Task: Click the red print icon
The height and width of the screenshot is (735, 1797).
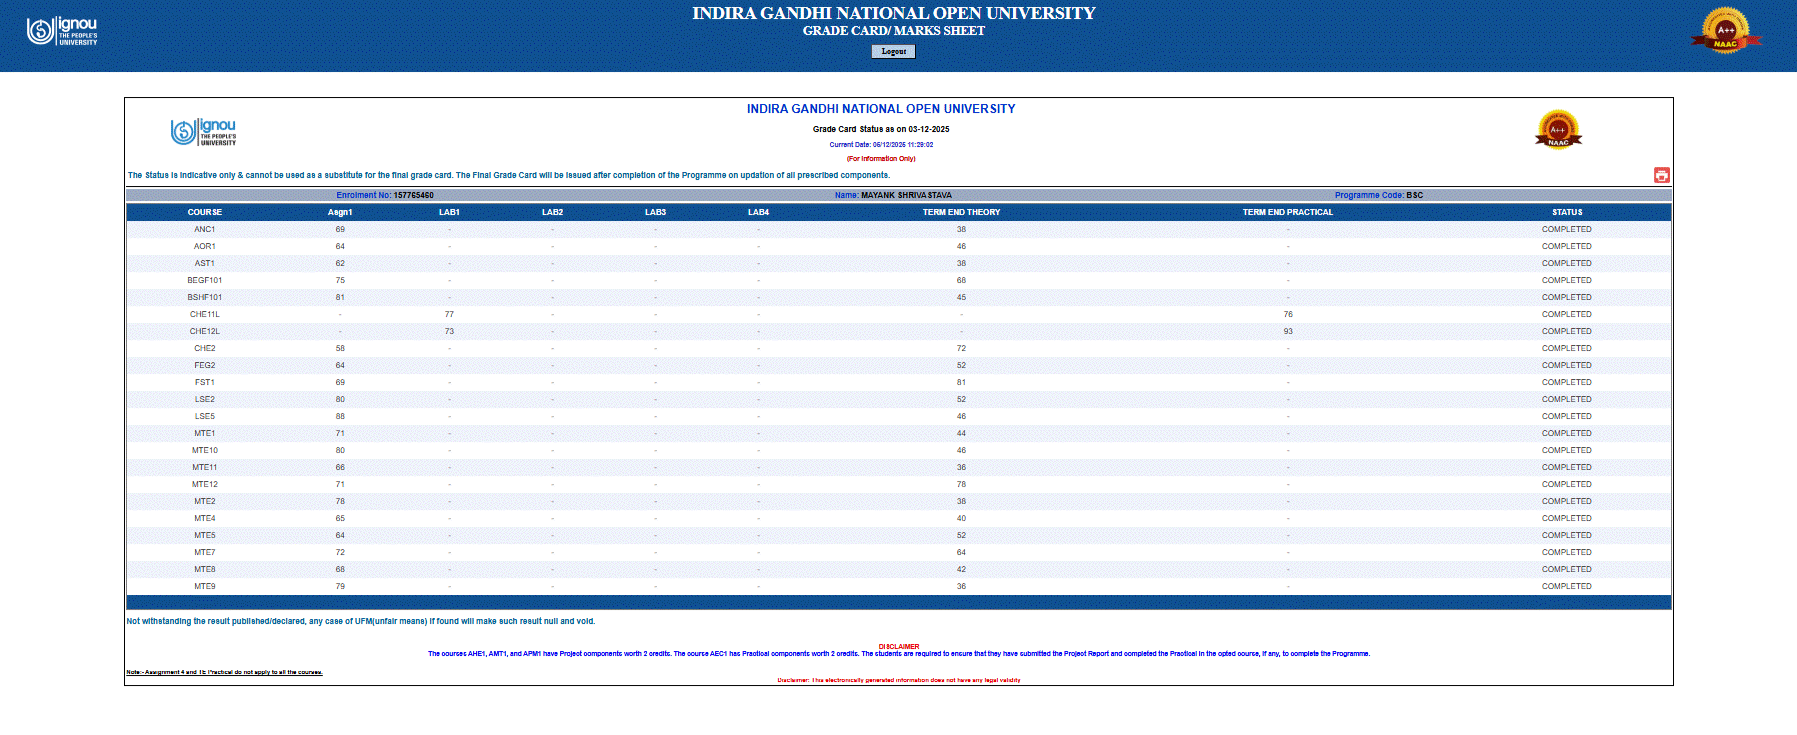Action: 1661,175
